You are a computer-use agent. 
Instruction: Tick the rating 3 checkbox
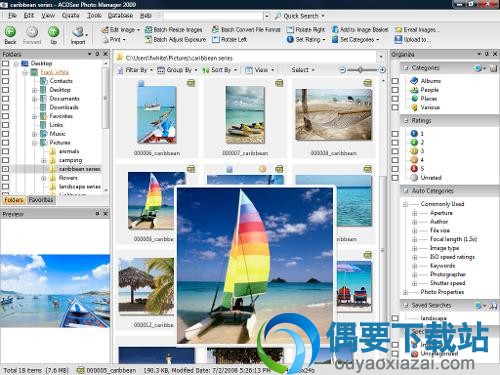click(395, 151)
